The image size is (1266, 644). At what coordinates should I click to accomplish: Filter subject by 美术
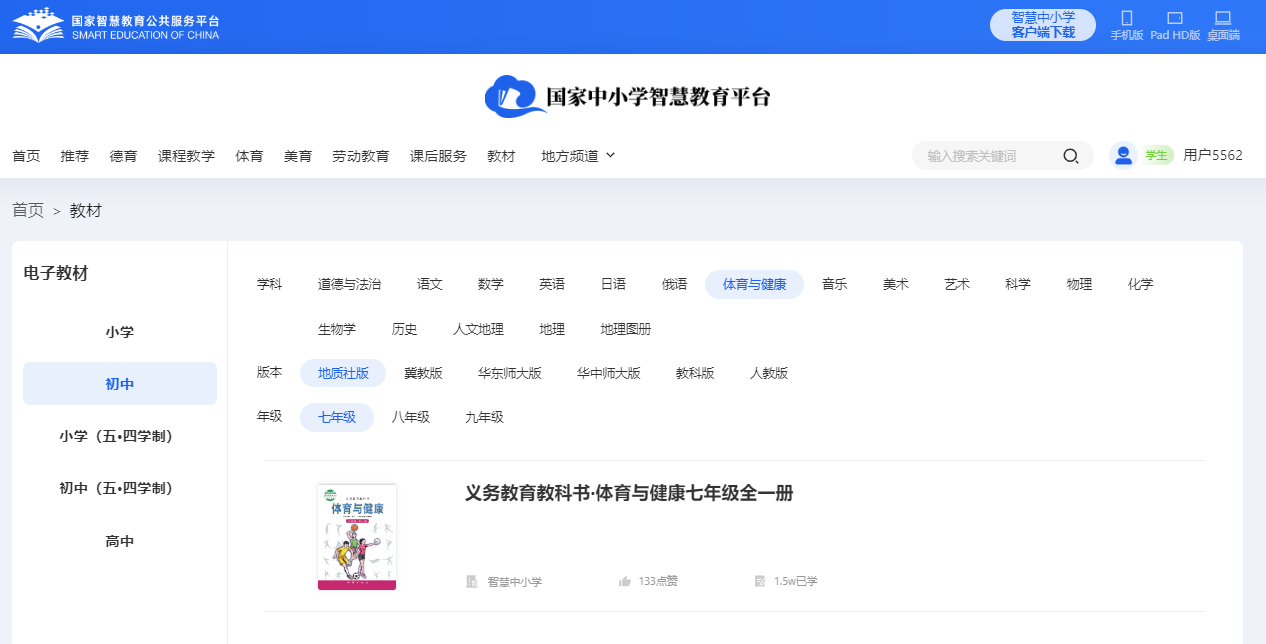coord(896,284)
